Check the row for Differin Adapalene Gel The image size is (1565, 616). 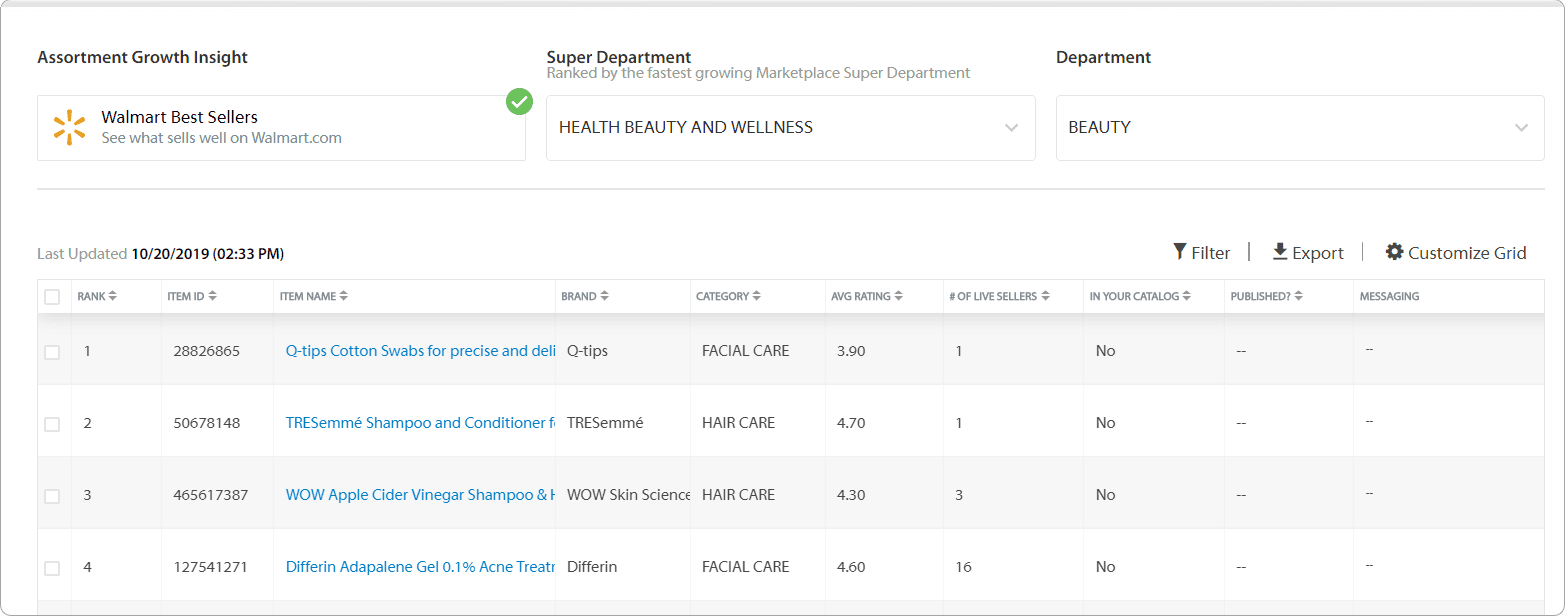(x=52, y=568)
